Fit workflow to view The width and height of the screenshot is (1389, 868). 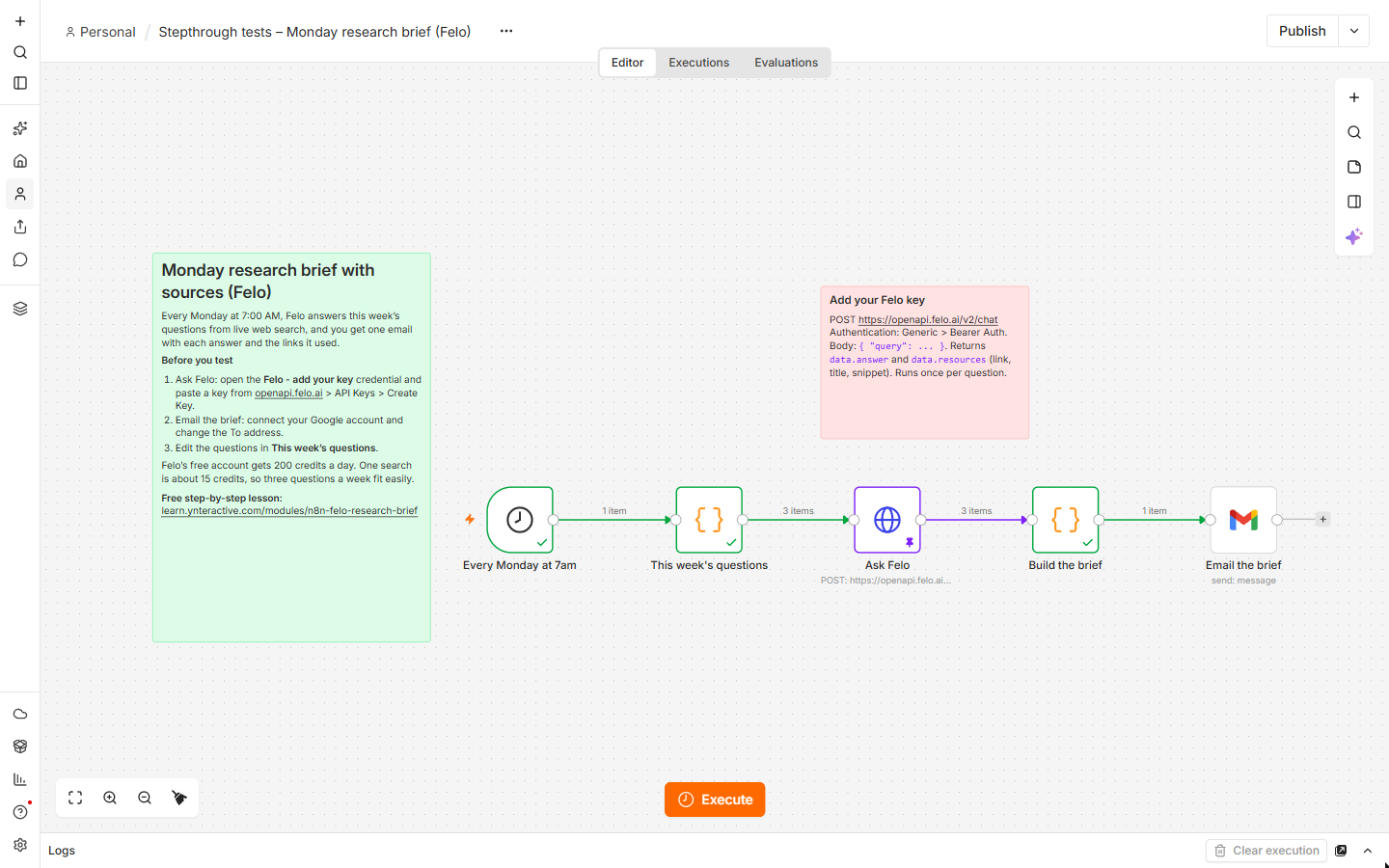pos(75,798)
